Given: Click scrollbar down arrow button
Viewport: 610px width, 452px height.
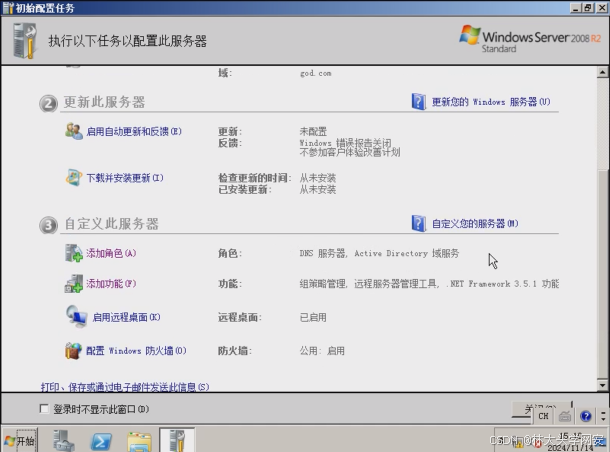Looking at the screenshot, I should [x=602, y=385].
